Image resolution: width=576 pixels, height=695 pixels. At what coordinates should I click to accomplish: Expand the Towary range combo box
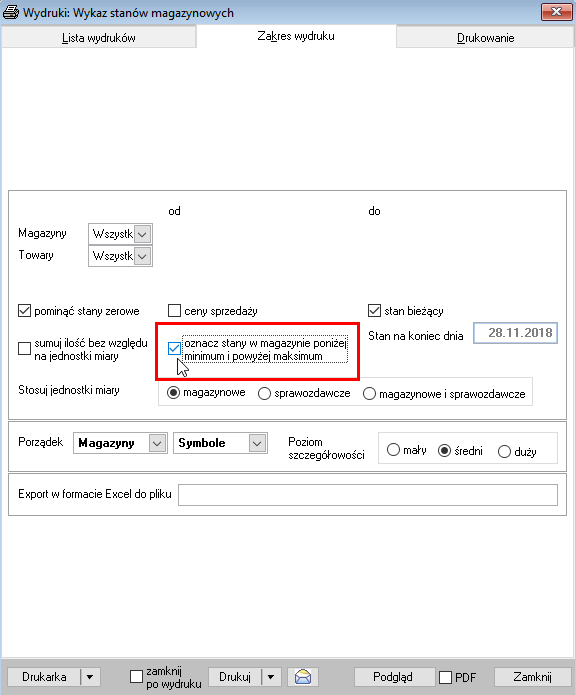tap(142, 256)
